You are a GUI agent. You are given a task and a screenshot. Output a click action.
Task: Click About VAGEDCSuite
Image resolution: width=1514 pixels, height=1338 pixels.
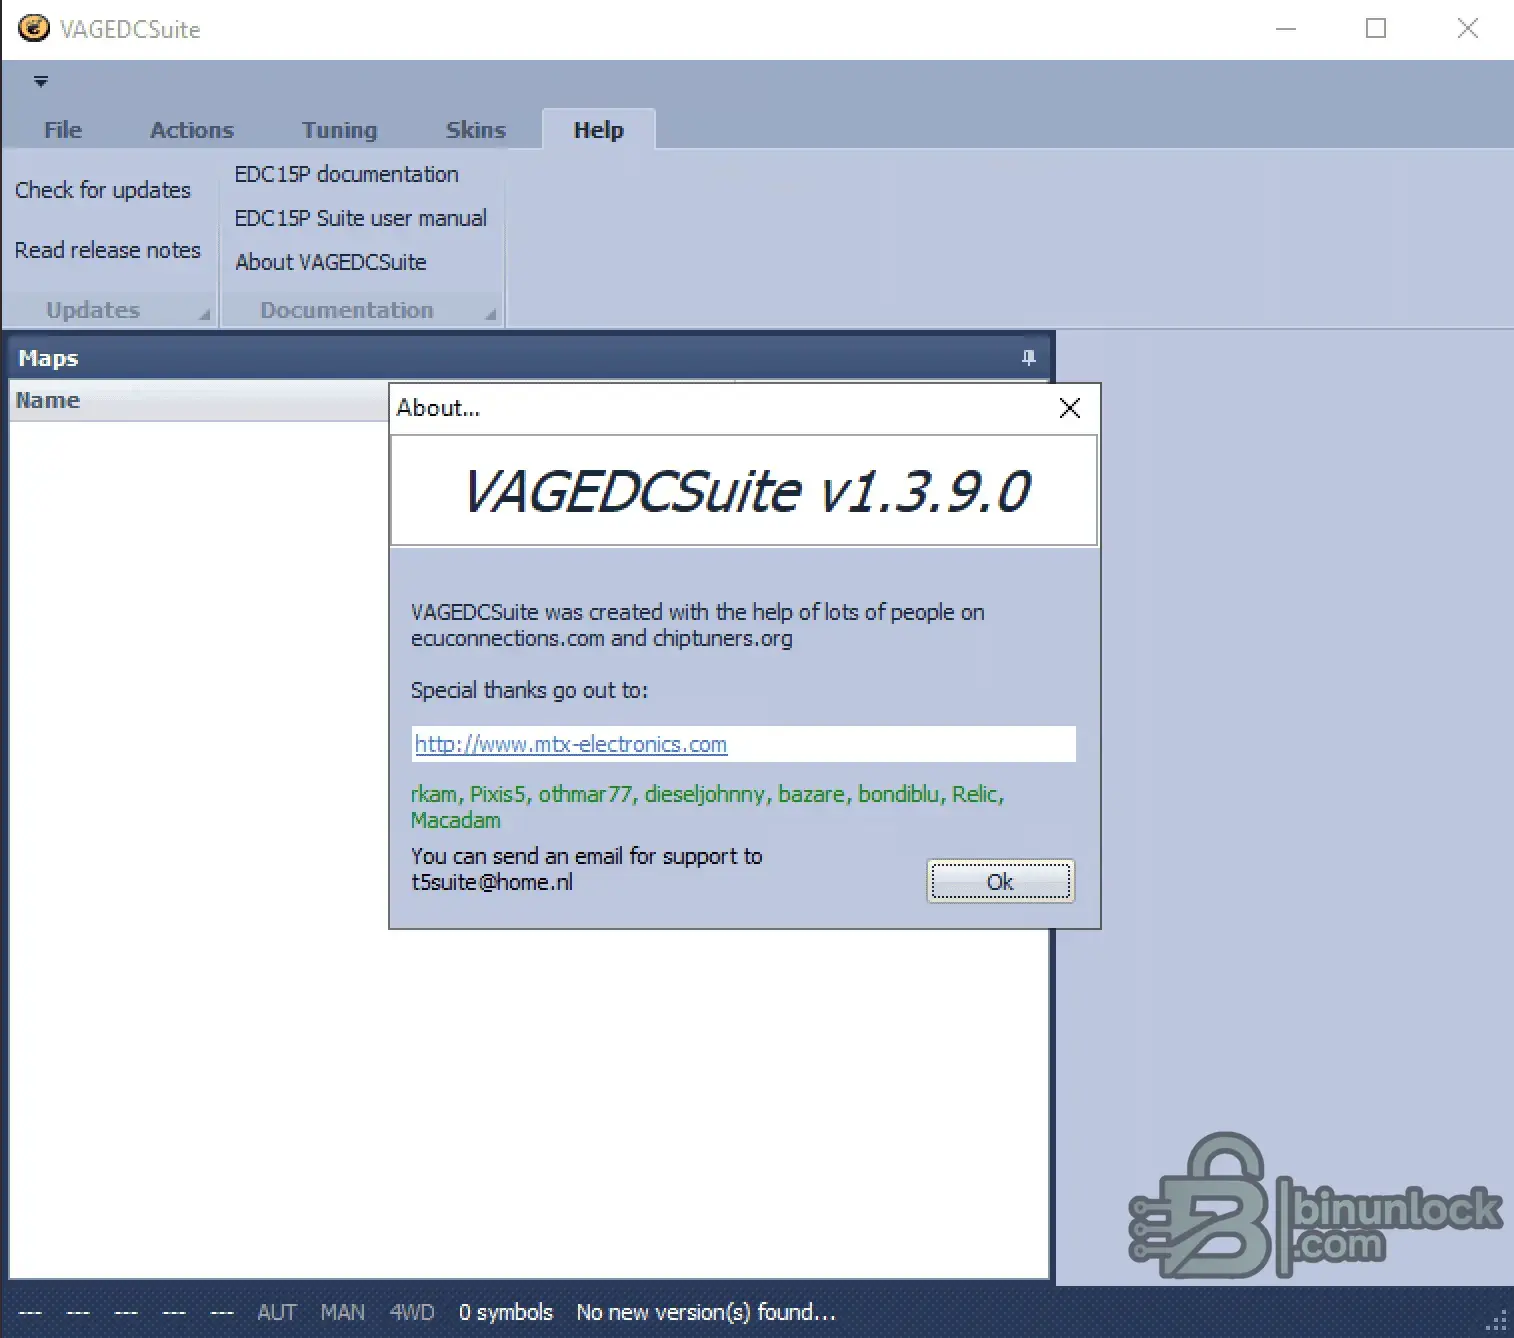click(331, 262)
